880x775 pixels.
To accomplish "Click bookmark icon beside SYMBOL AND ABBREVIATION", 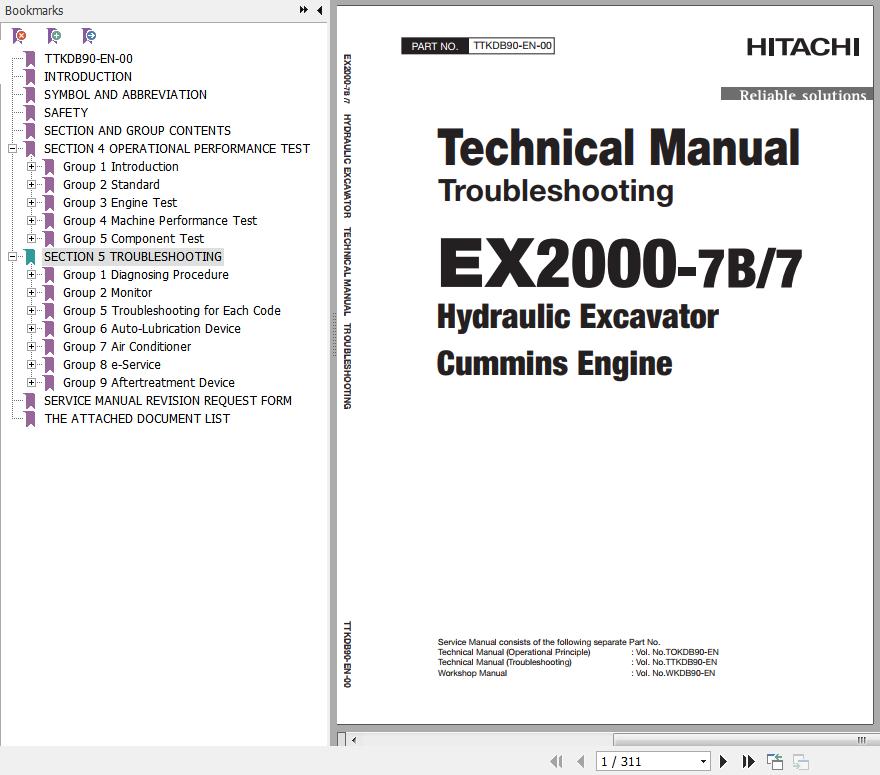I will click(x=30, y=95).
